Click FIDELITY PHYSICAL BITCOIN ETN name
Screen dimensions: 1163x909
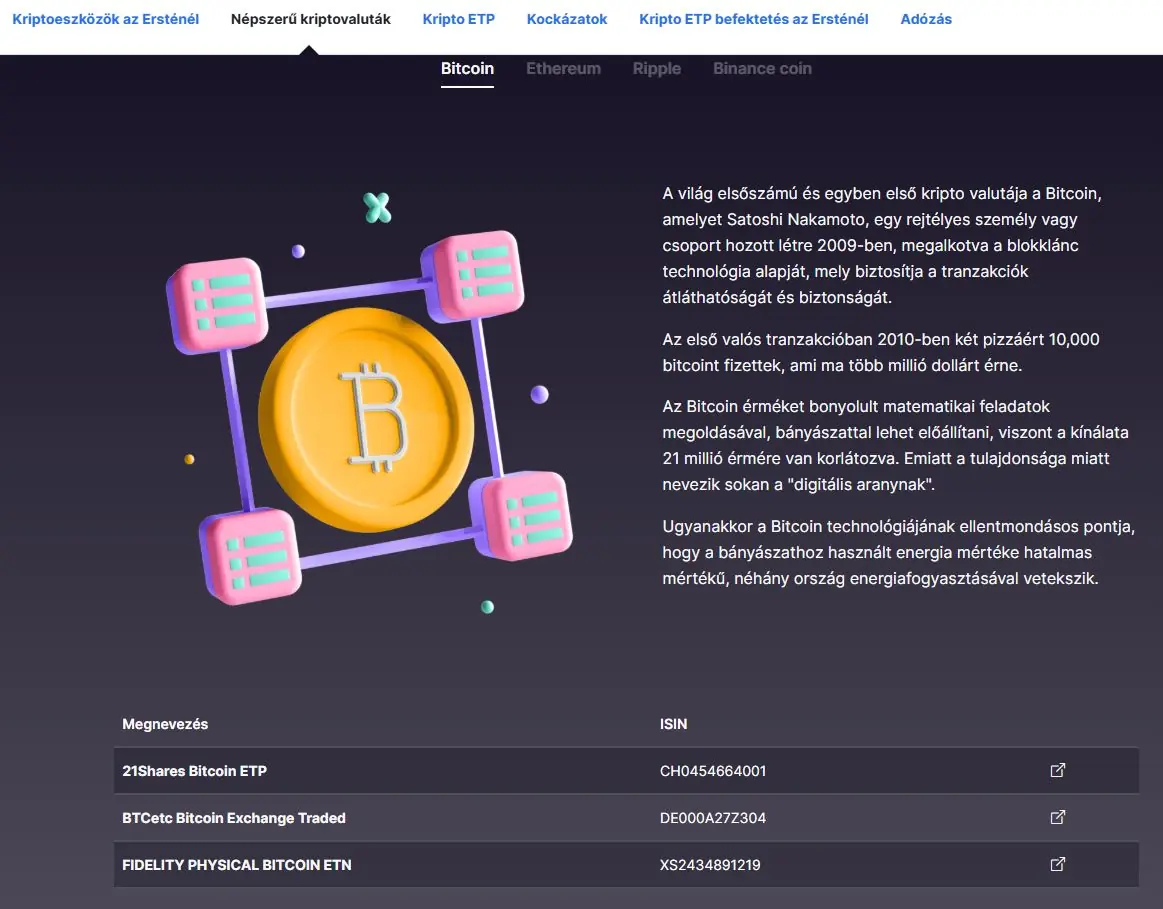pyautogui.click(x=237, y=865)
